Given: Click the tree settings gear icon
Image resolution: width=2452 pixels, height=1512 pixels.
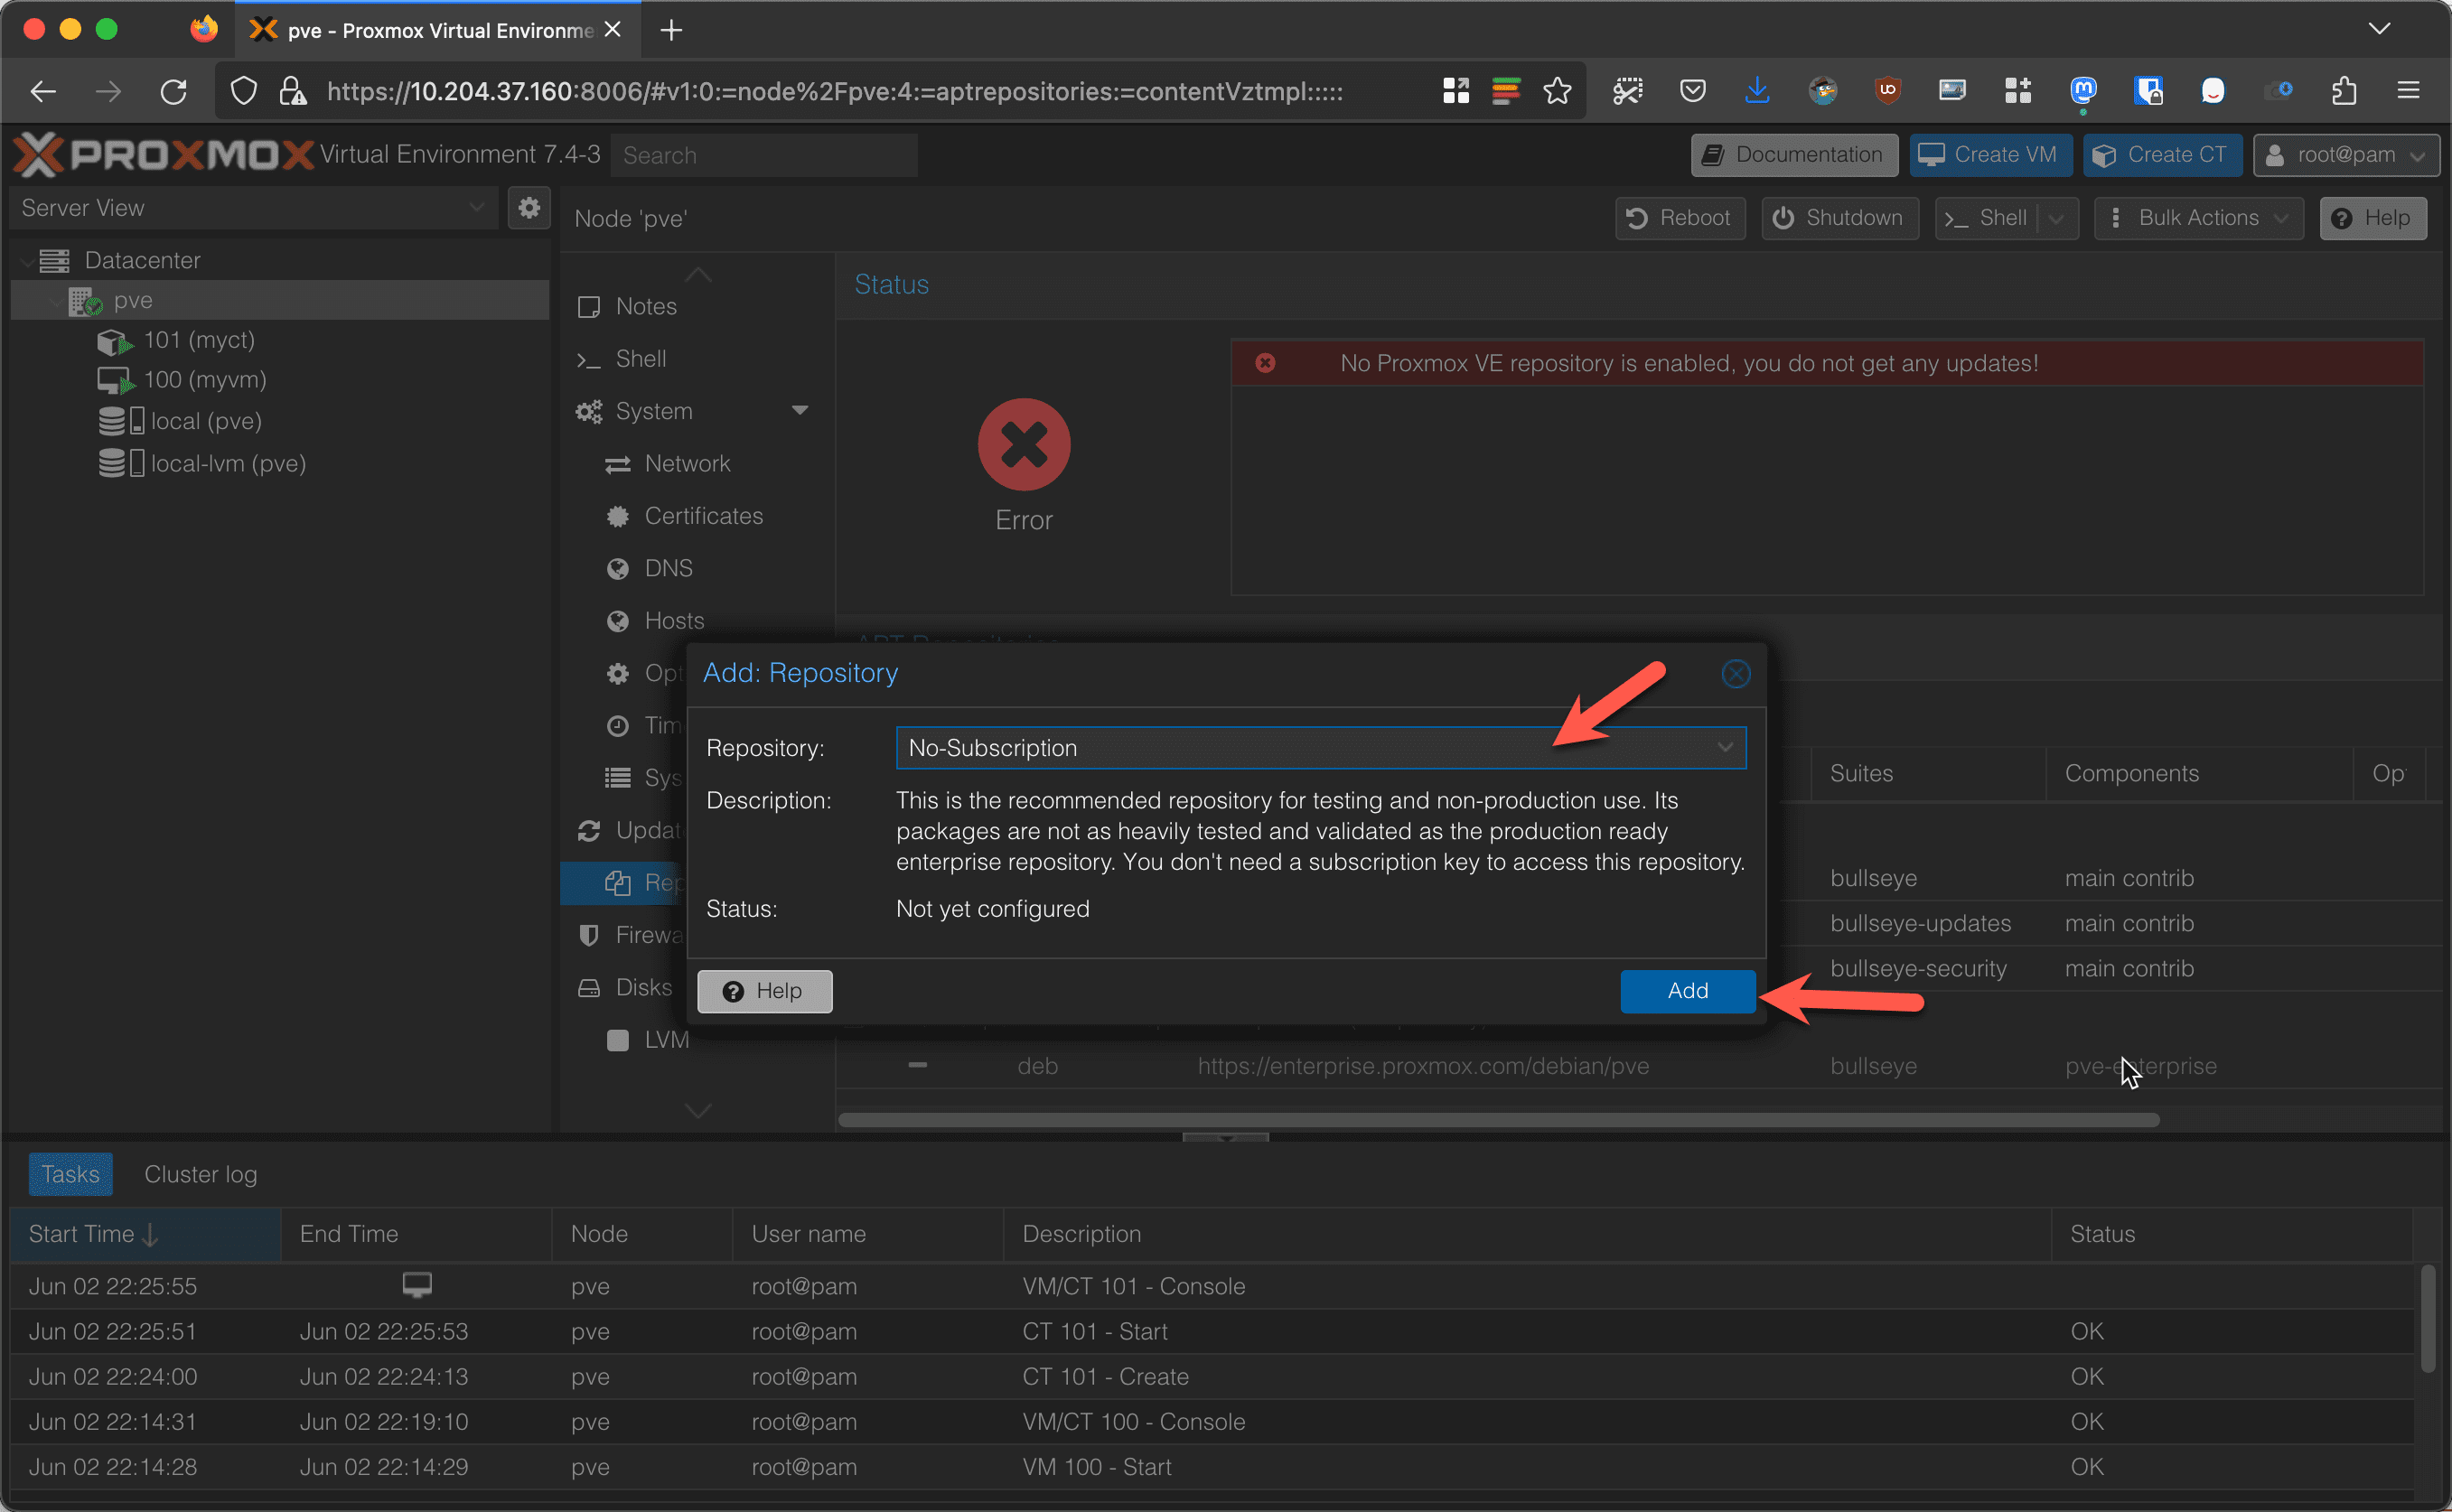Looking at the screenshot, I should click(529, 208).
